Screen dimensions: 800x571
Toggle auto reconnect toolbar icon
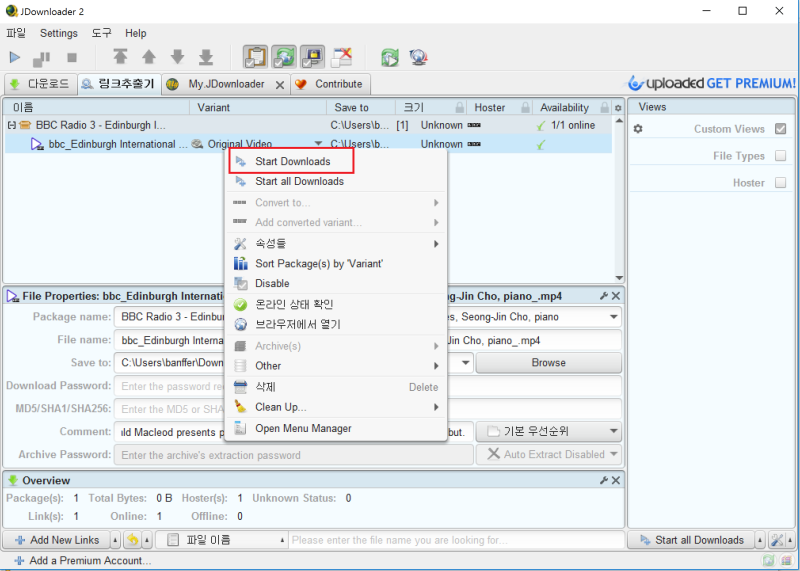[284, 57]
